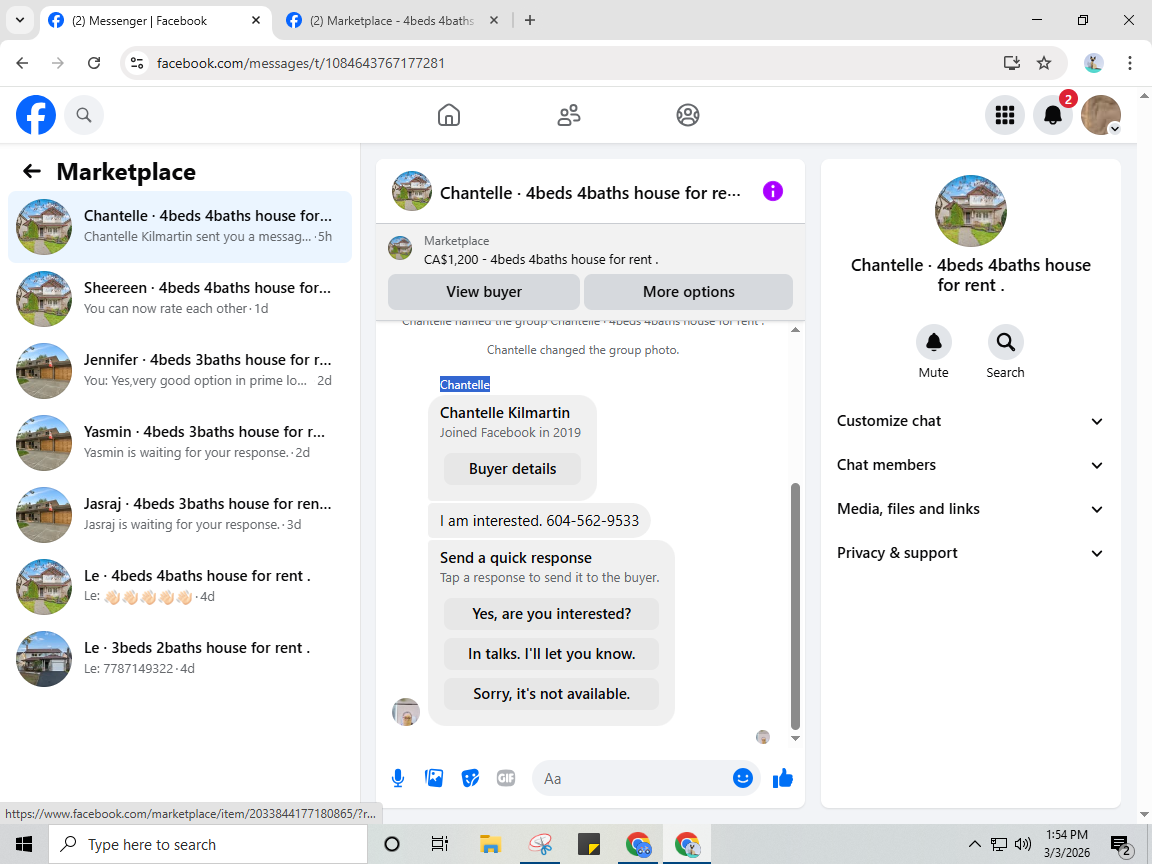Open conversation information purple icon
Image resolution: width=1152 pixels, height=864 pixels.
tap(773, 192)
